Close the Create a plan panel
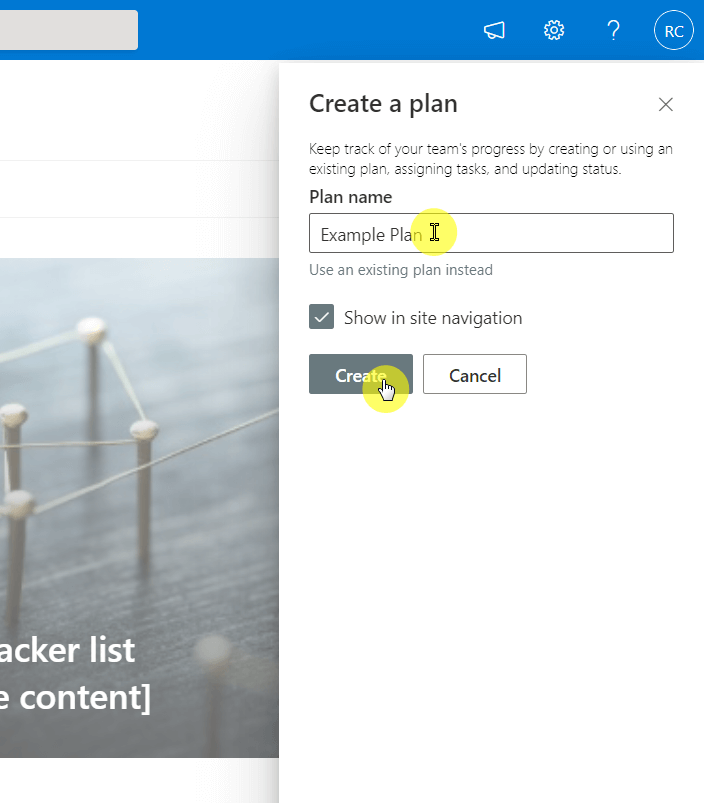Viewport: 704px width, 803px height. pyautogui.click(x=666, y=104)
